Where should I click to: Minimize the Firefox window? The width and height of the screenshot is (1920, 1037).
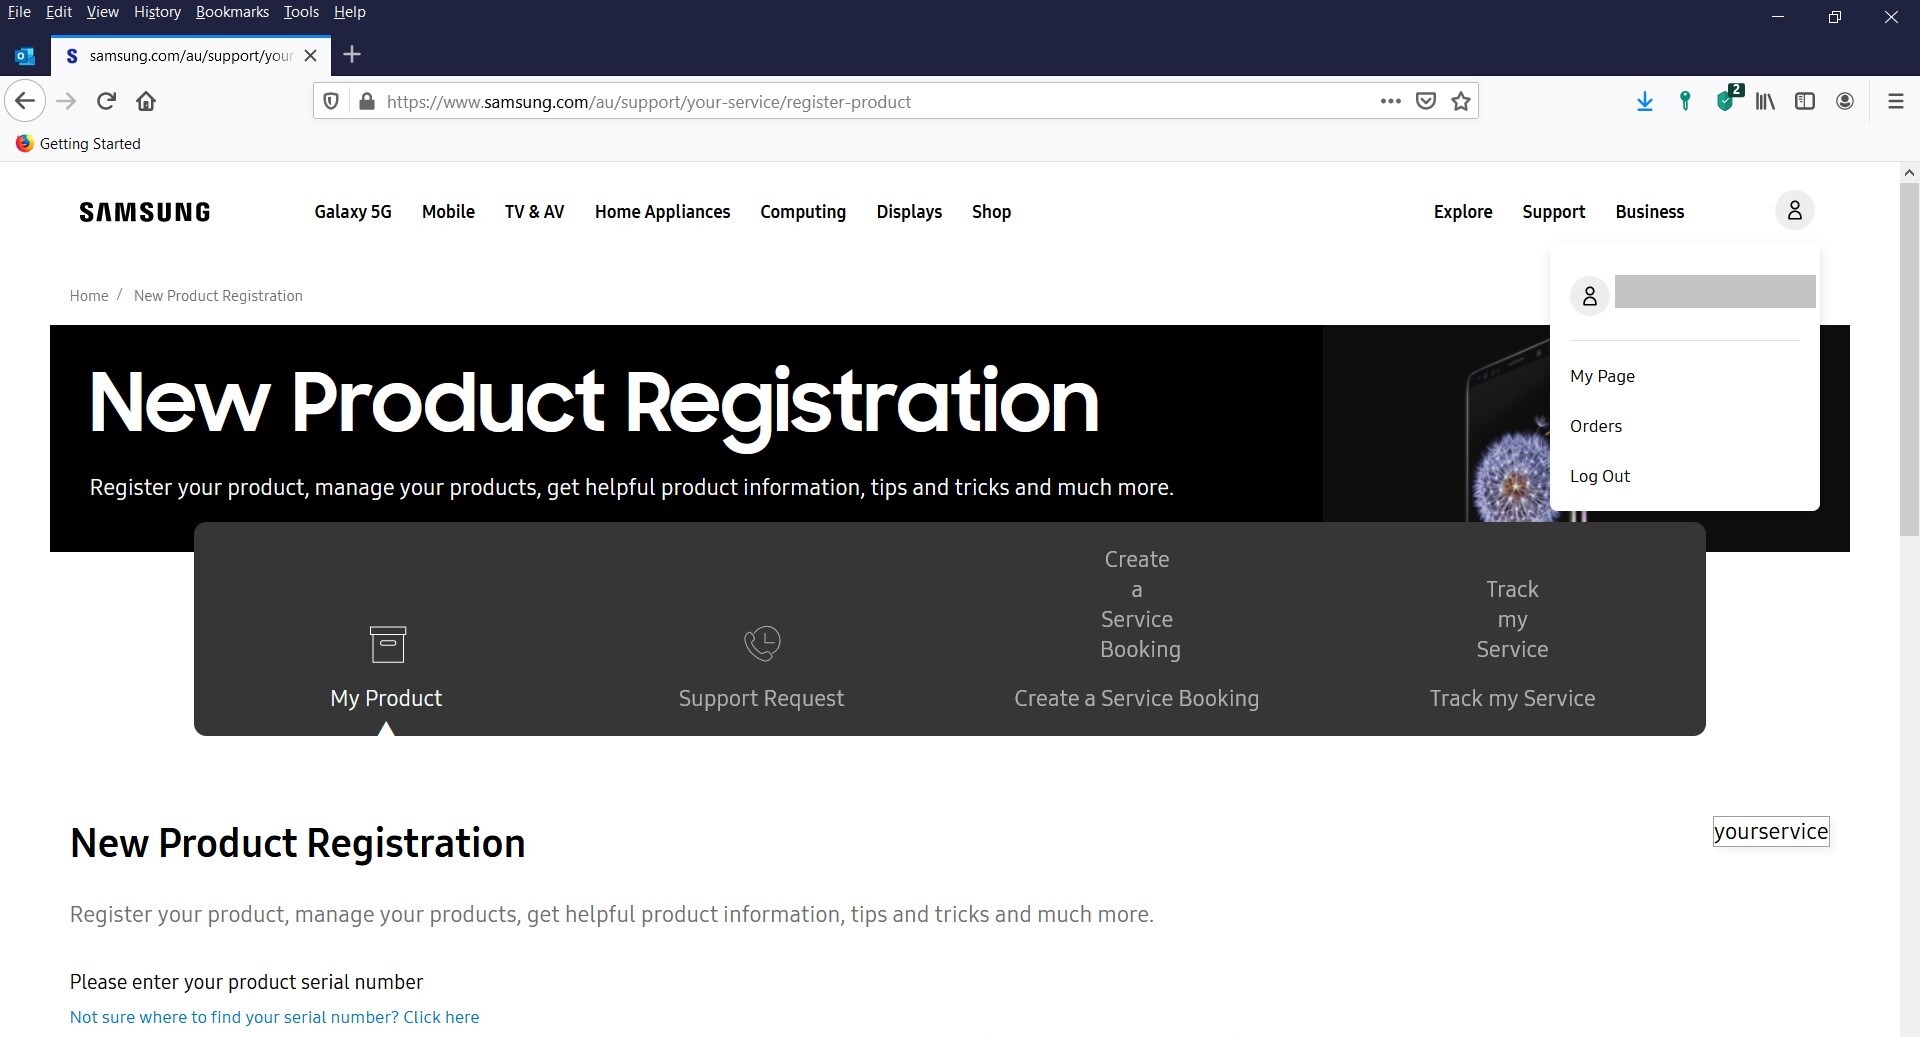[1778, 17]
